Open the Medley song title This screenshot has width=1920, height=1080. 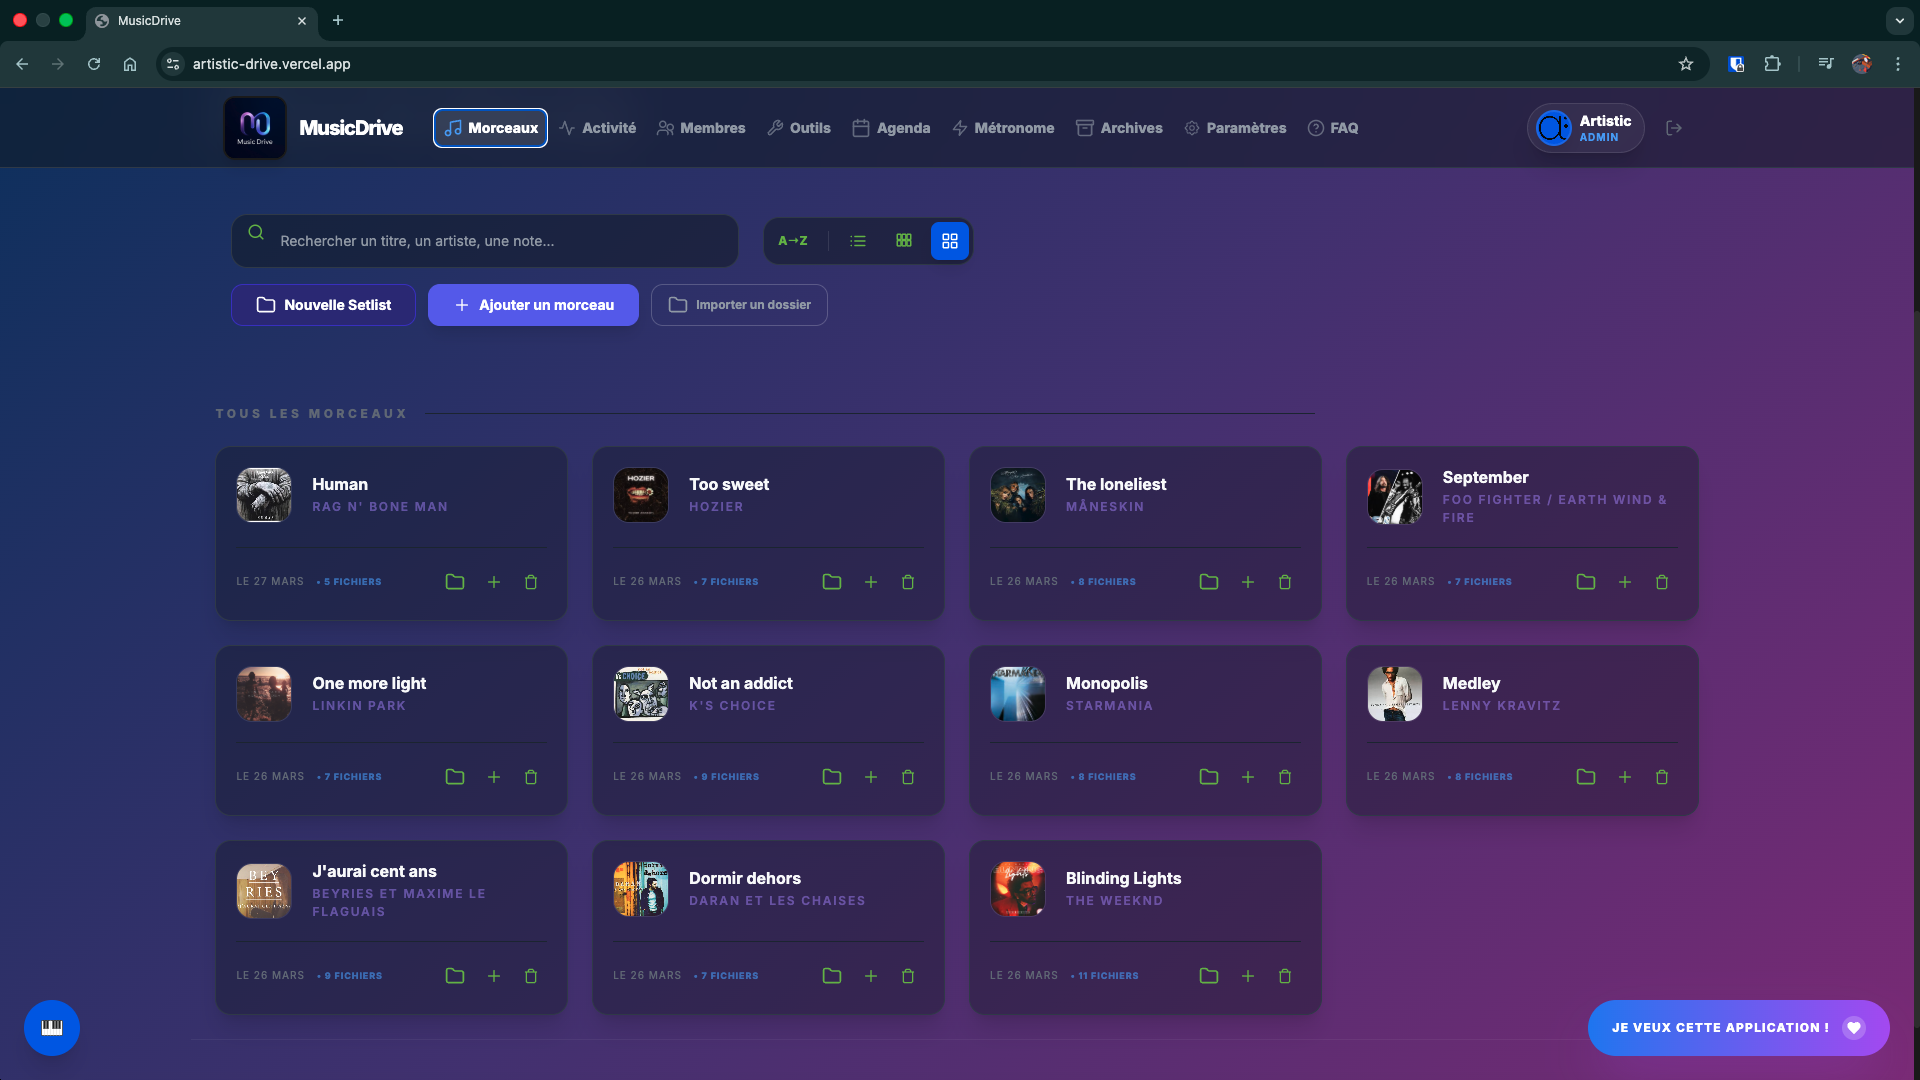tap(1471, 683)
